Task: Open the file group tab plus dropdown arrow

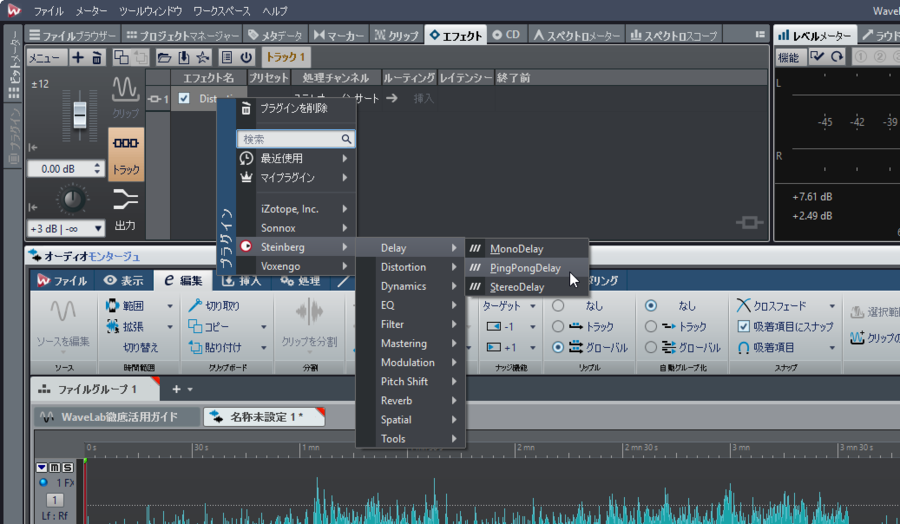Action: [190, 389]
